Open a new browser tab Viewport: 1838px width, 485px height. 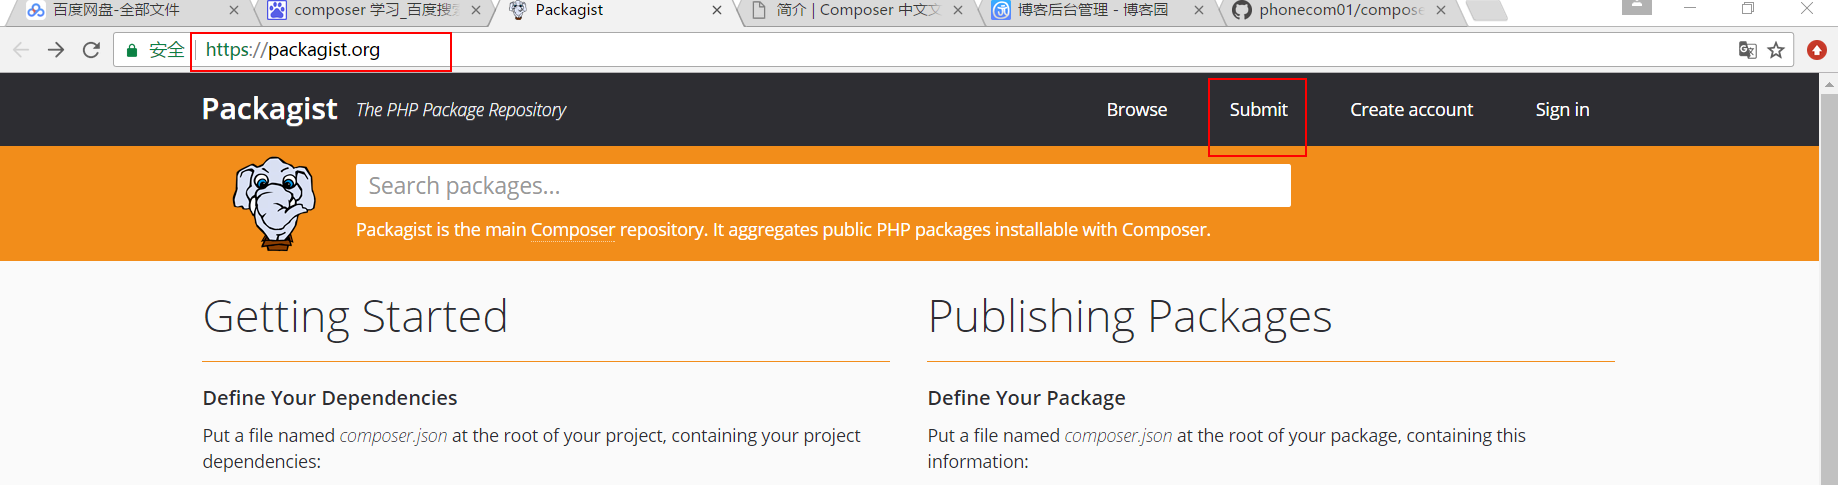[1488, 10]
